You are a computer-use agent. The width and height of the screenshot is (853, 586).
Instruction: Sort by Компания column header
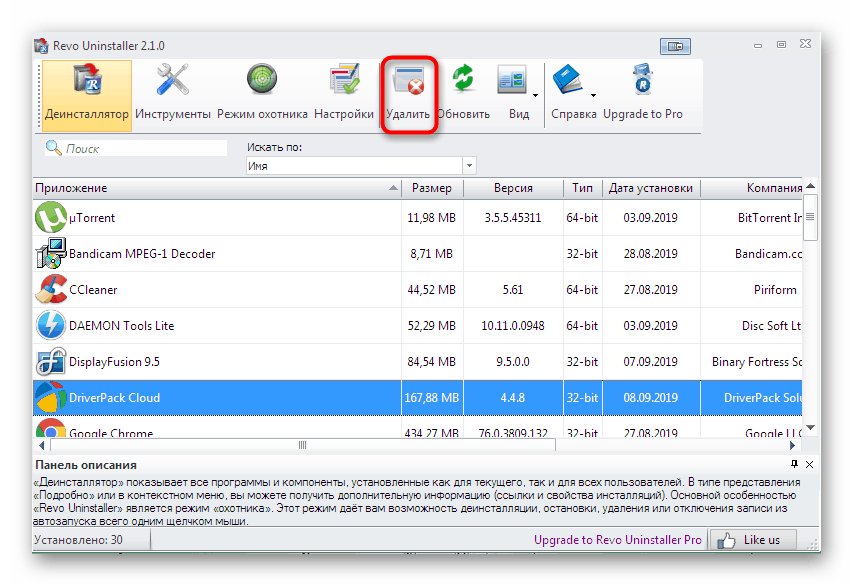pyautogui.click(x=752, y=188)
